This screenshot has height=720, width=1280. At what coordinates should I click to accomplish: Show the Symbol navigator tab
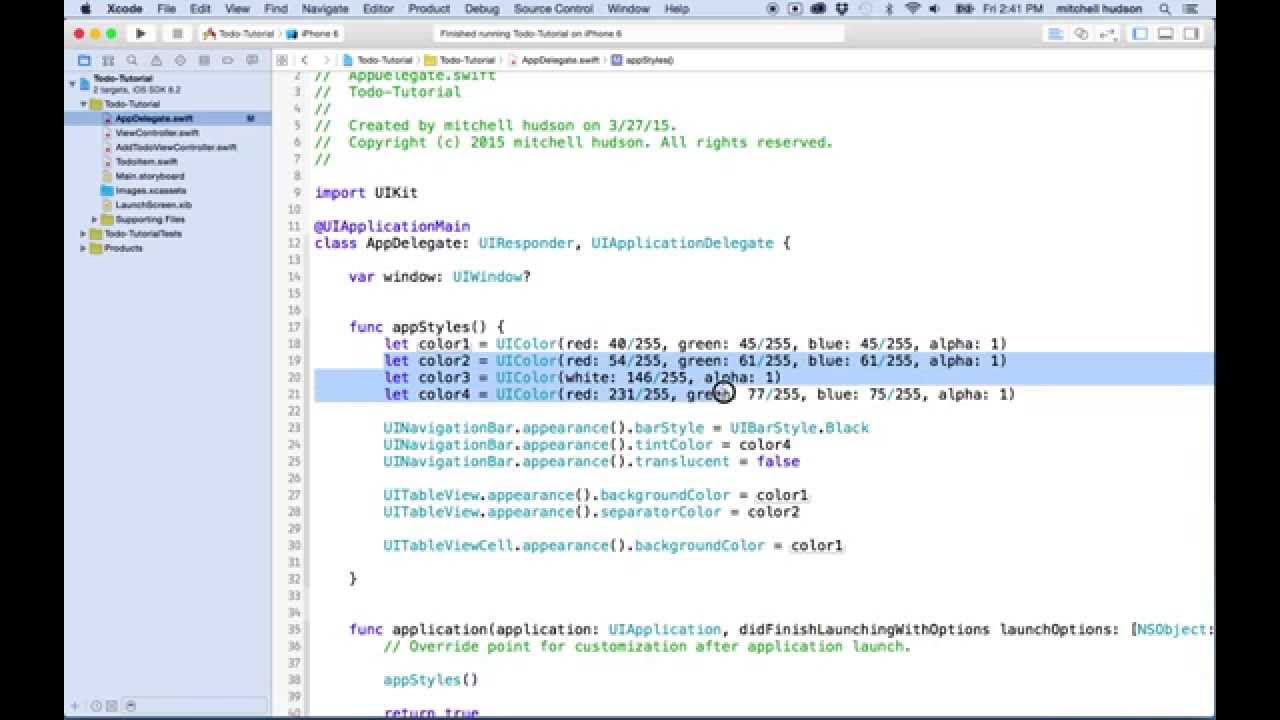pyautogui.click(x=108, y=61)
